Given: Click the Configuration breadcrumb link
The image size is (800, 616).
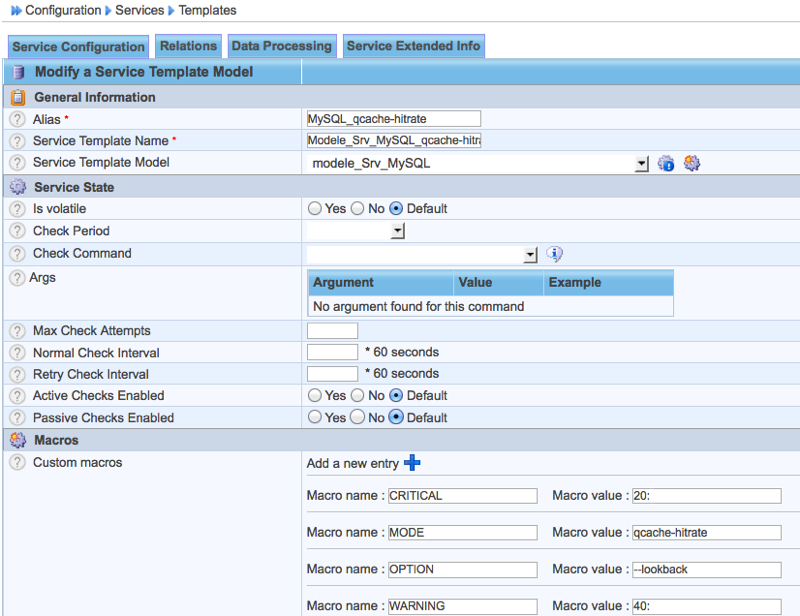Looking at the screenshot, I should pyautogui.click(x=63, y=10).
